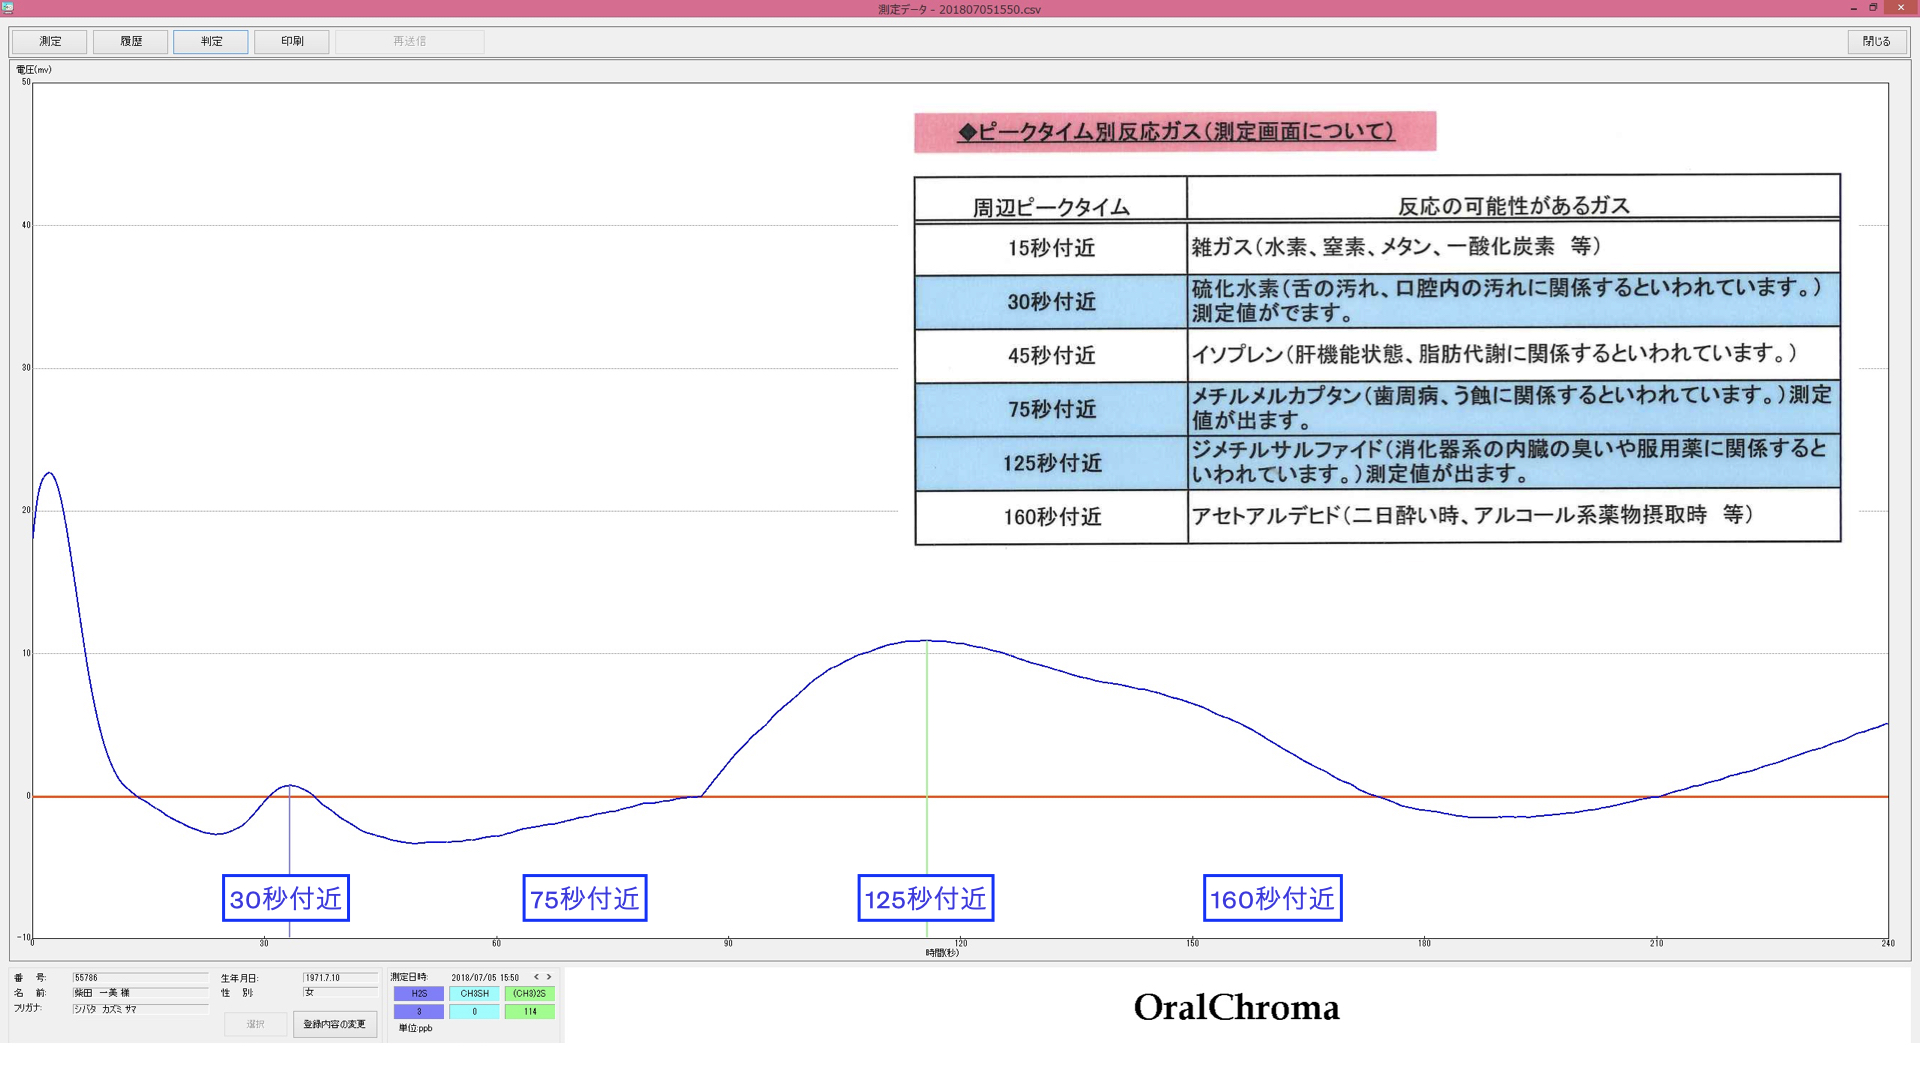1920x1080 pixels.
Task: Click the grayed 再送信 resend button
Action: [x=410, y=41]
